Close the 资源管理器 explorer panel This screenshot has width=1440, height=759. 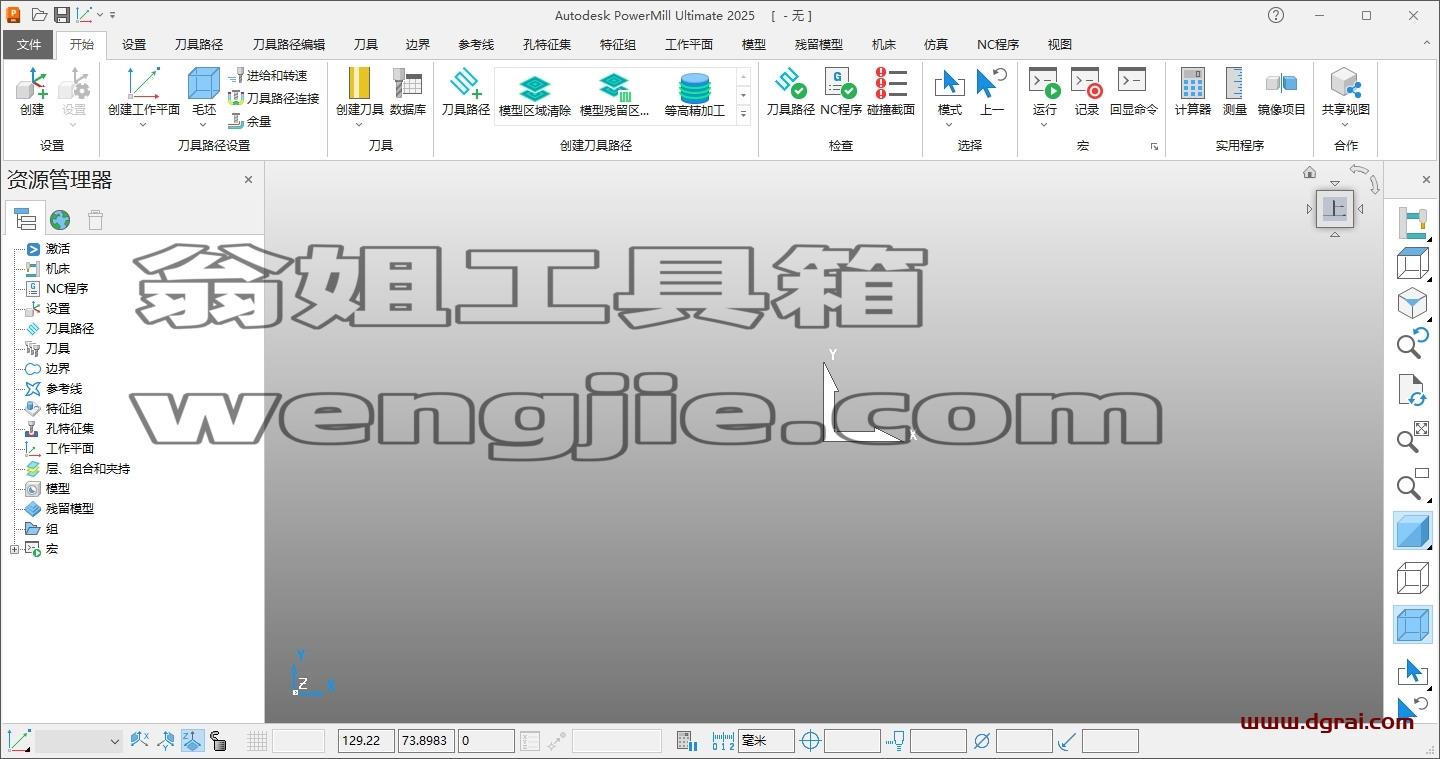(x=248, y=180)
